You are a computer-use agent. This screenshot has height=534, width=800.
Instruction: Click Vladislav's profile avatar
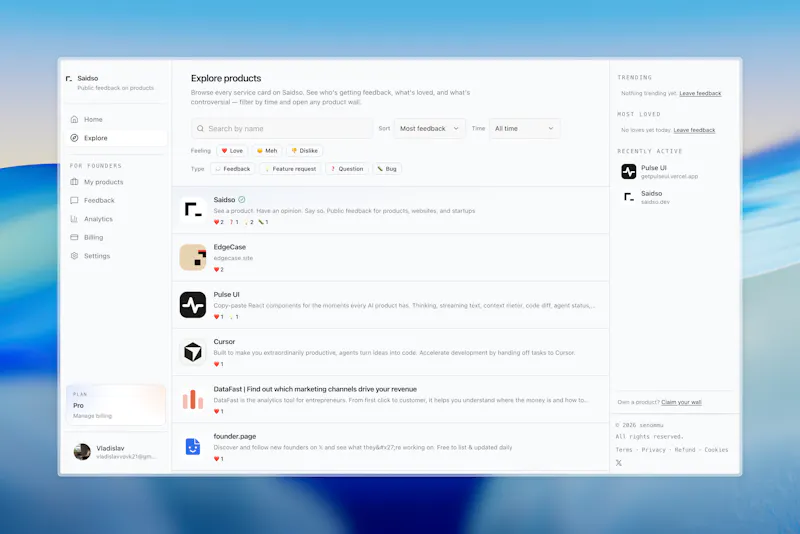82,452
